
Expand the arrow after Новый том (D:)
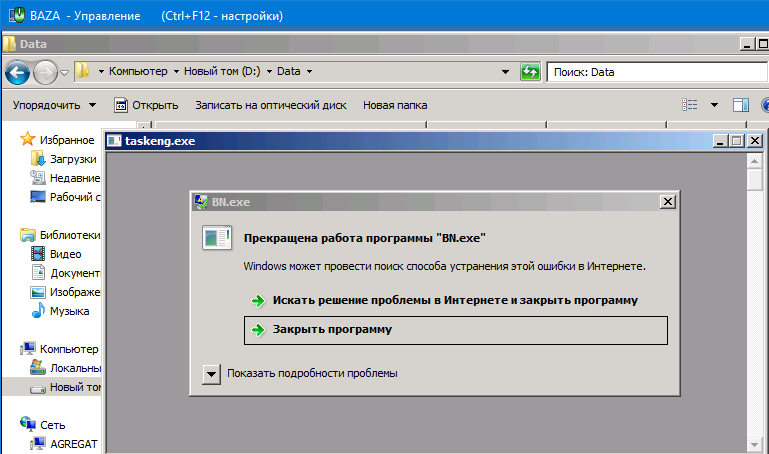click(x=269, y=72)
